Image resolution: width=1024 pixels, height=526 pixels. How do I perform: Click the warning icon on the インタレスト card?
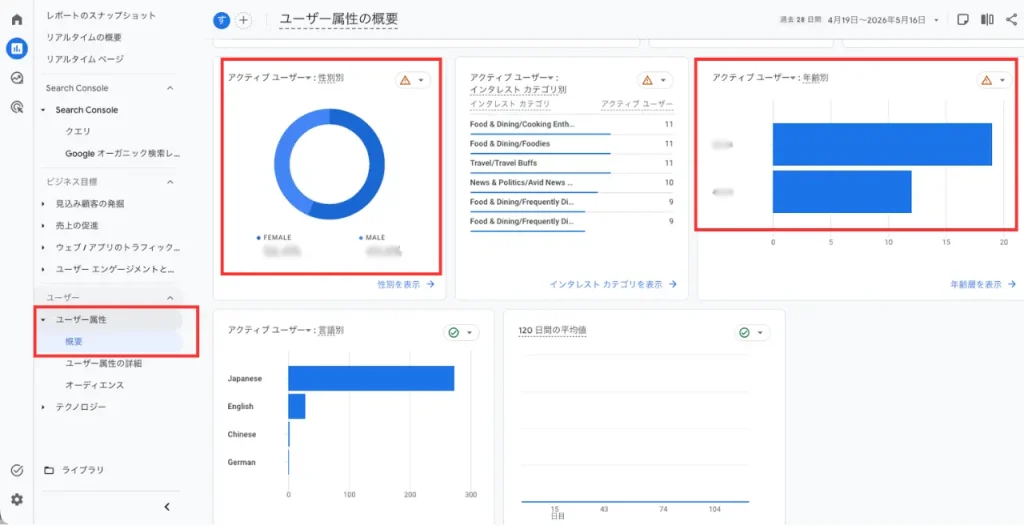647,80
